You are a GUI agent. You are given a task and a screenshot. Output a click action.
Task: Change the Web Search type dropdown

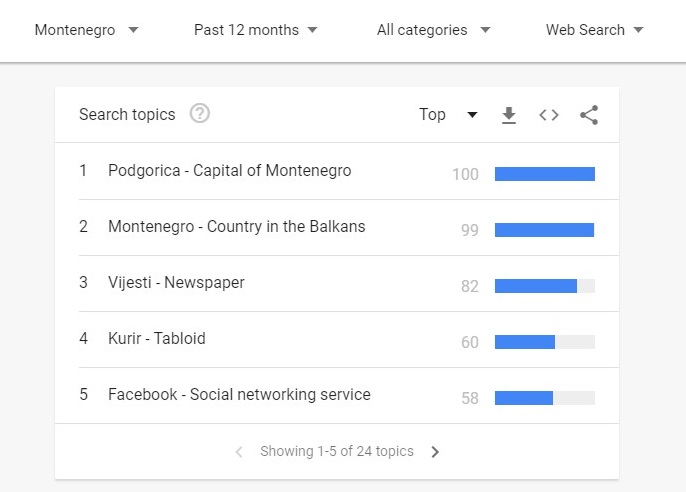[x=594, y=30]
